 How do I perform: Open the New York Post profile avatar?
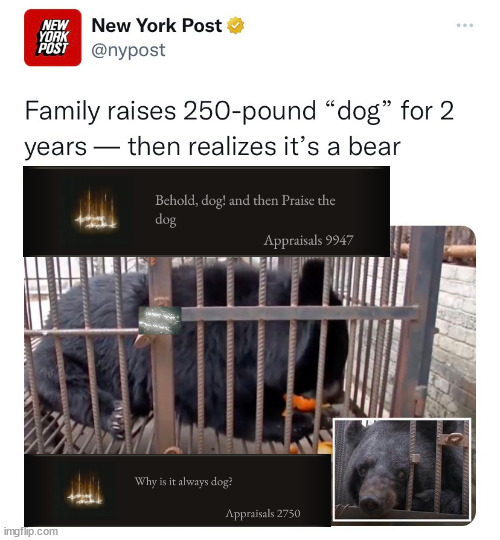tap(53, 38)
